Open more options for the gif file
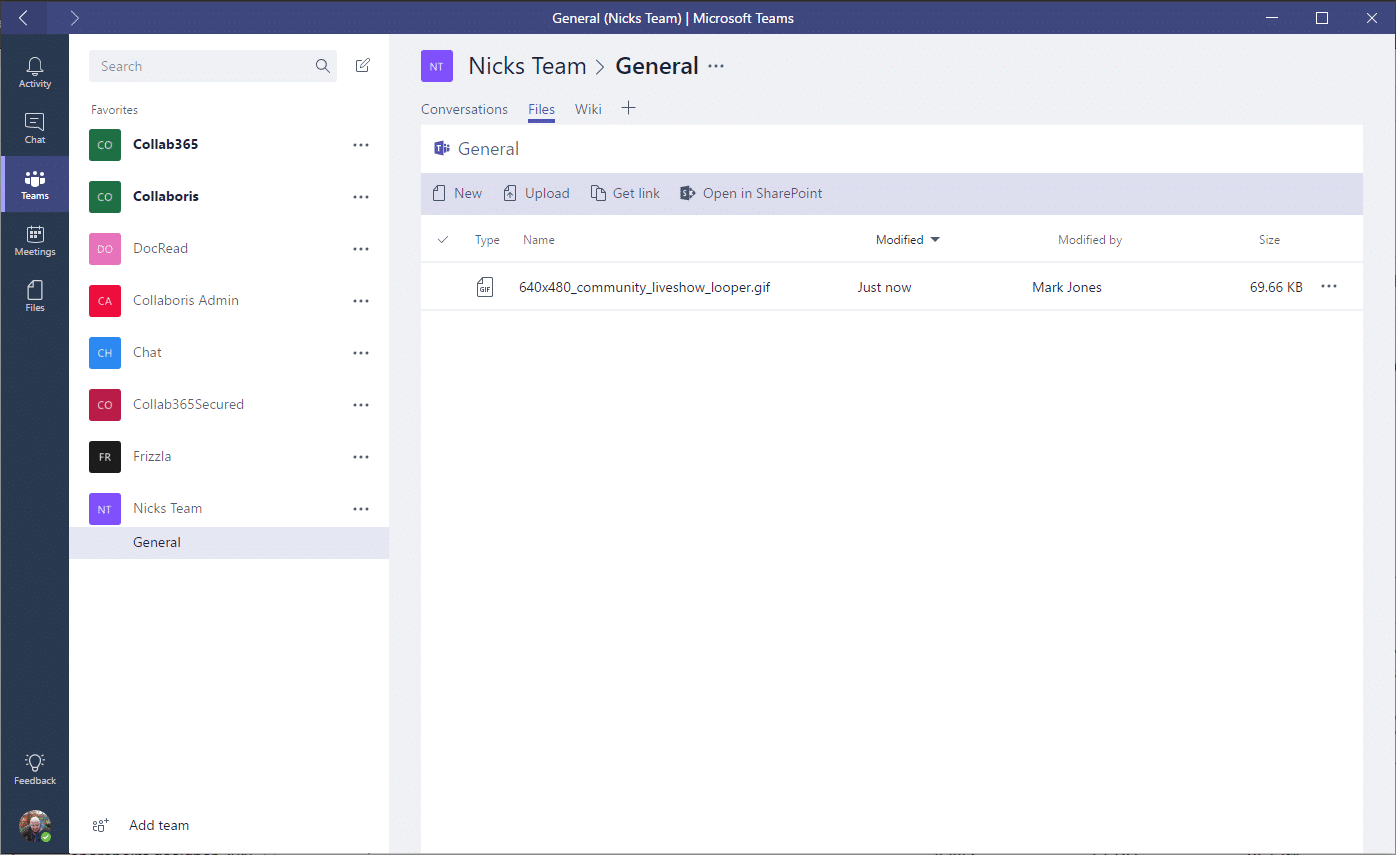Image resolution: width=1396 pixels, height=855 pixels. click(1328, 287)
